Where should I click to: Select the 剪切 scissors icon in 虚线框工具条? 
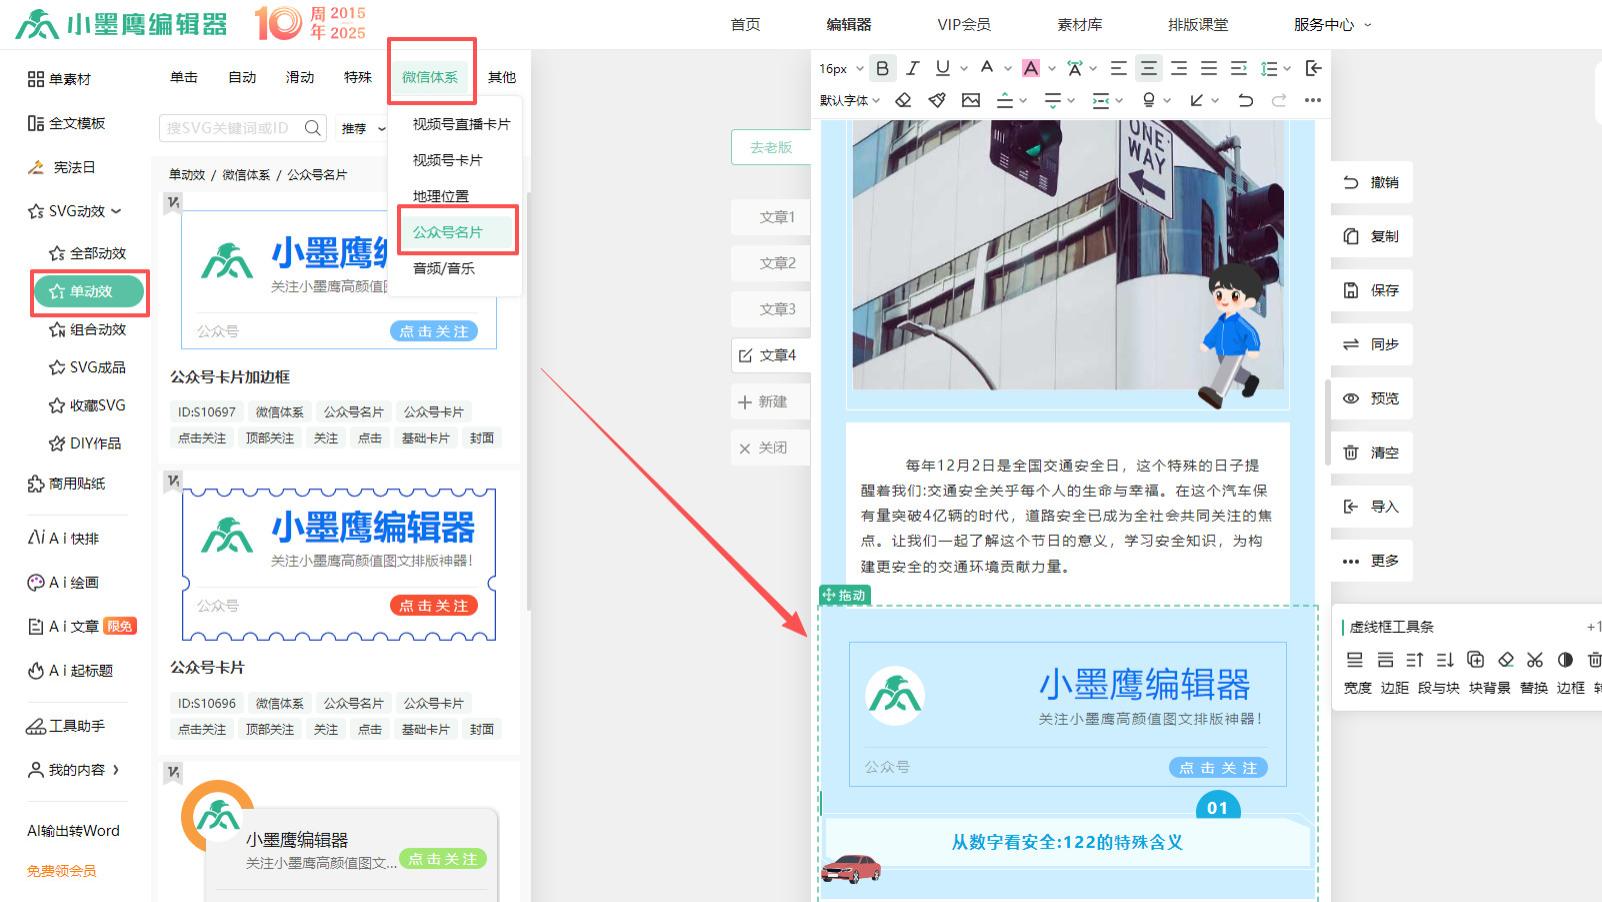pos(1535,660)
